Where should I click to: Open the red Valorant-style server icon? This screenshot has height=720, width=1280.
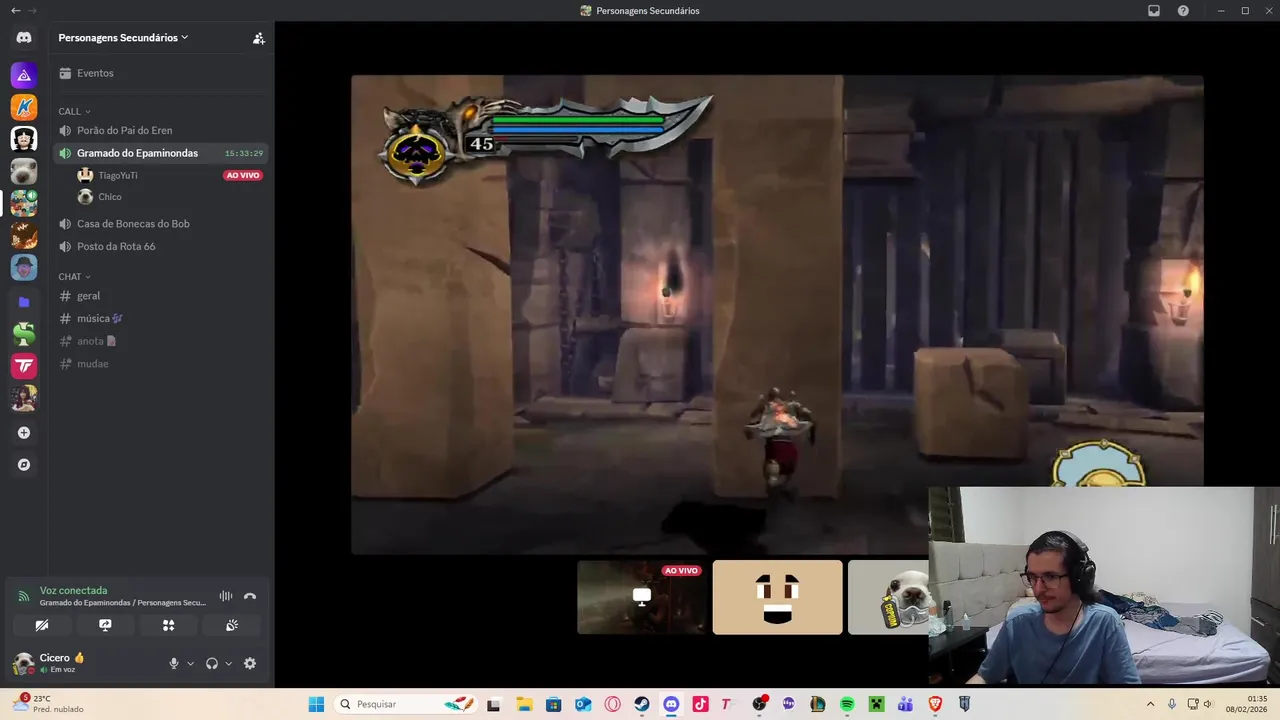(x=24, y=366)
